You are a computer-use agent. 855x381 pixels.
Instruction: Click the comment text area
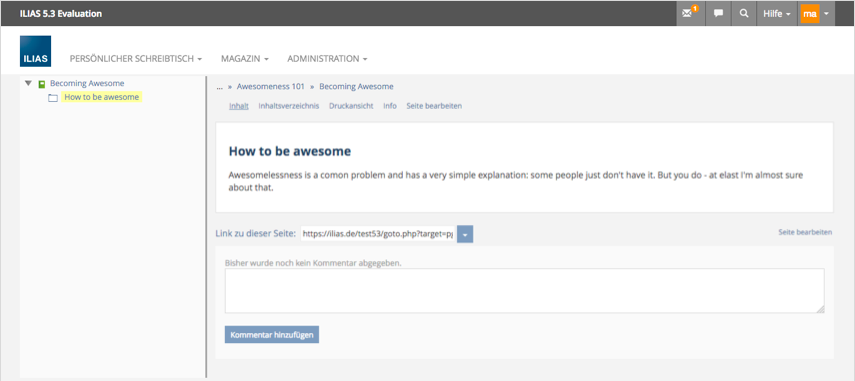tap(525, 291)
